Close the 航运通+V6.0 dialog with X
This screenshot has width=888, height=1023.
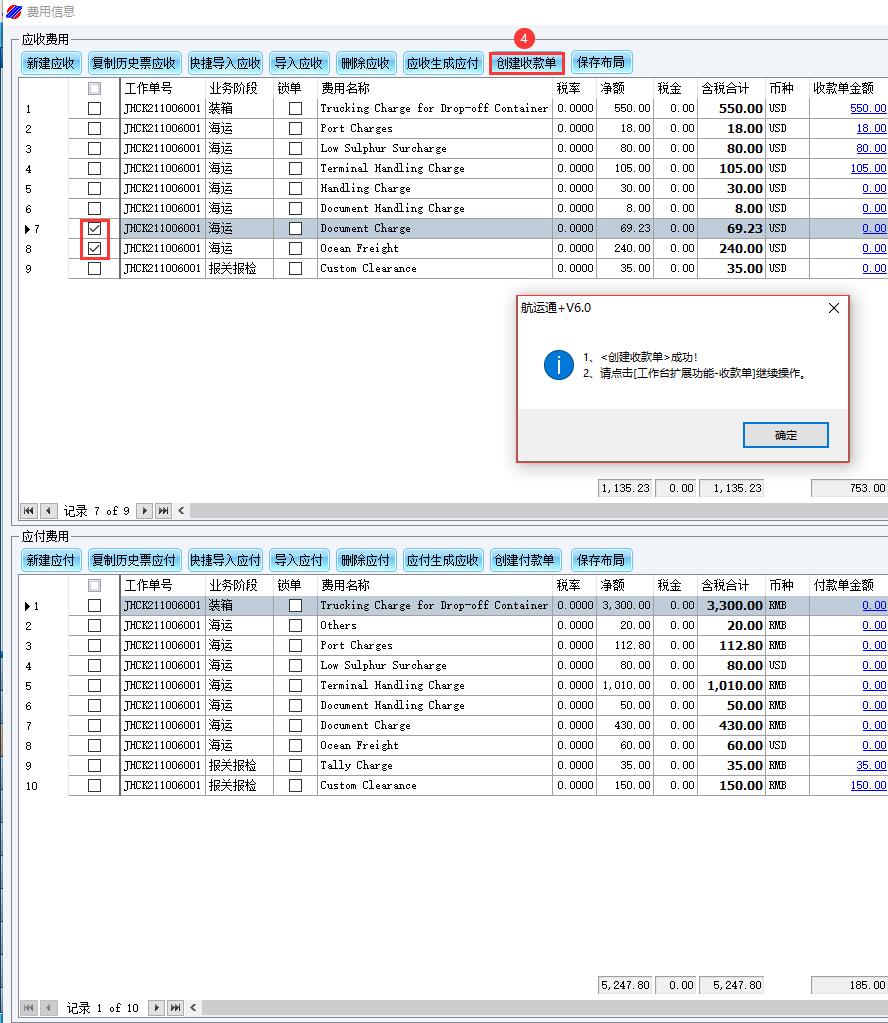pyautogui.click(x=834, y=308)
